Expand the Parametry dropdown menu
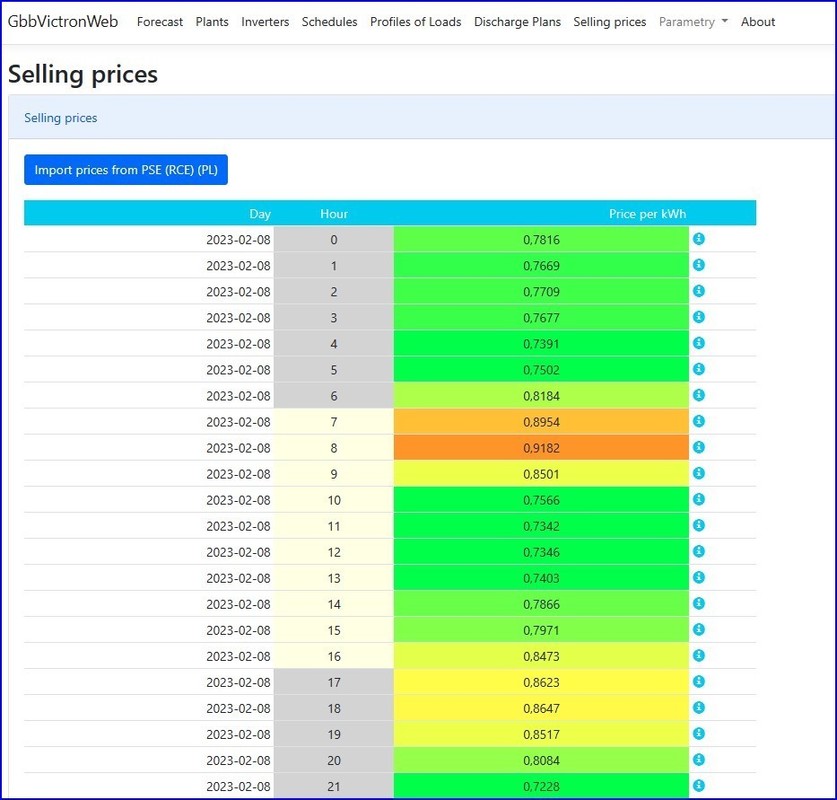 692,22
